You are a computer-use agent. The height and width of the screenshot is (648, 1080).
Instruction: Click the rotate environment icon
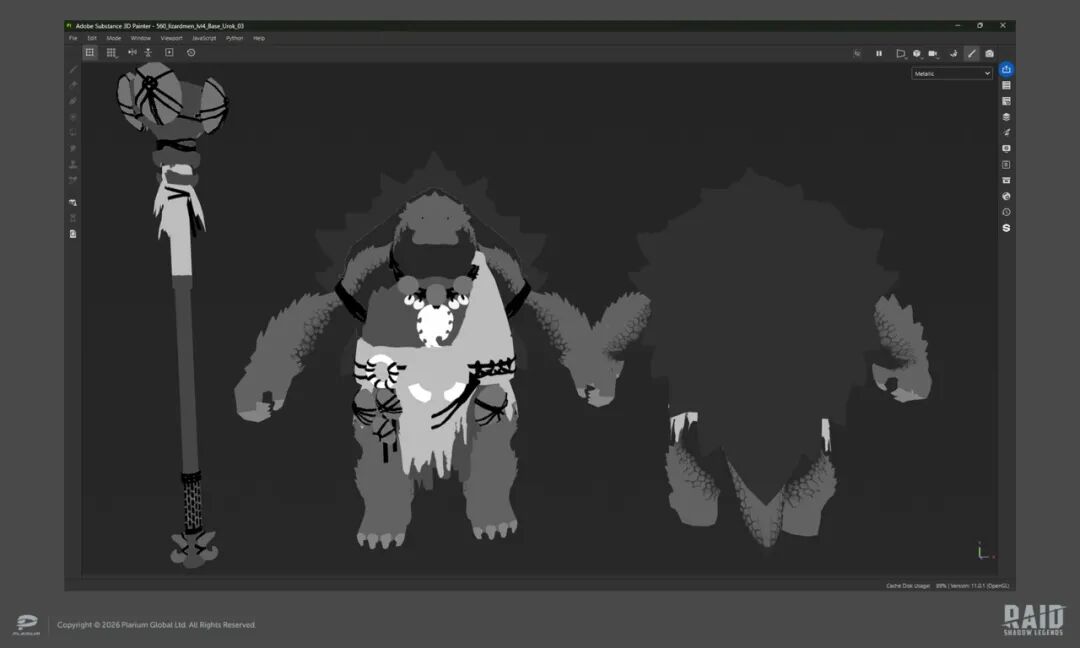point(953,54)
